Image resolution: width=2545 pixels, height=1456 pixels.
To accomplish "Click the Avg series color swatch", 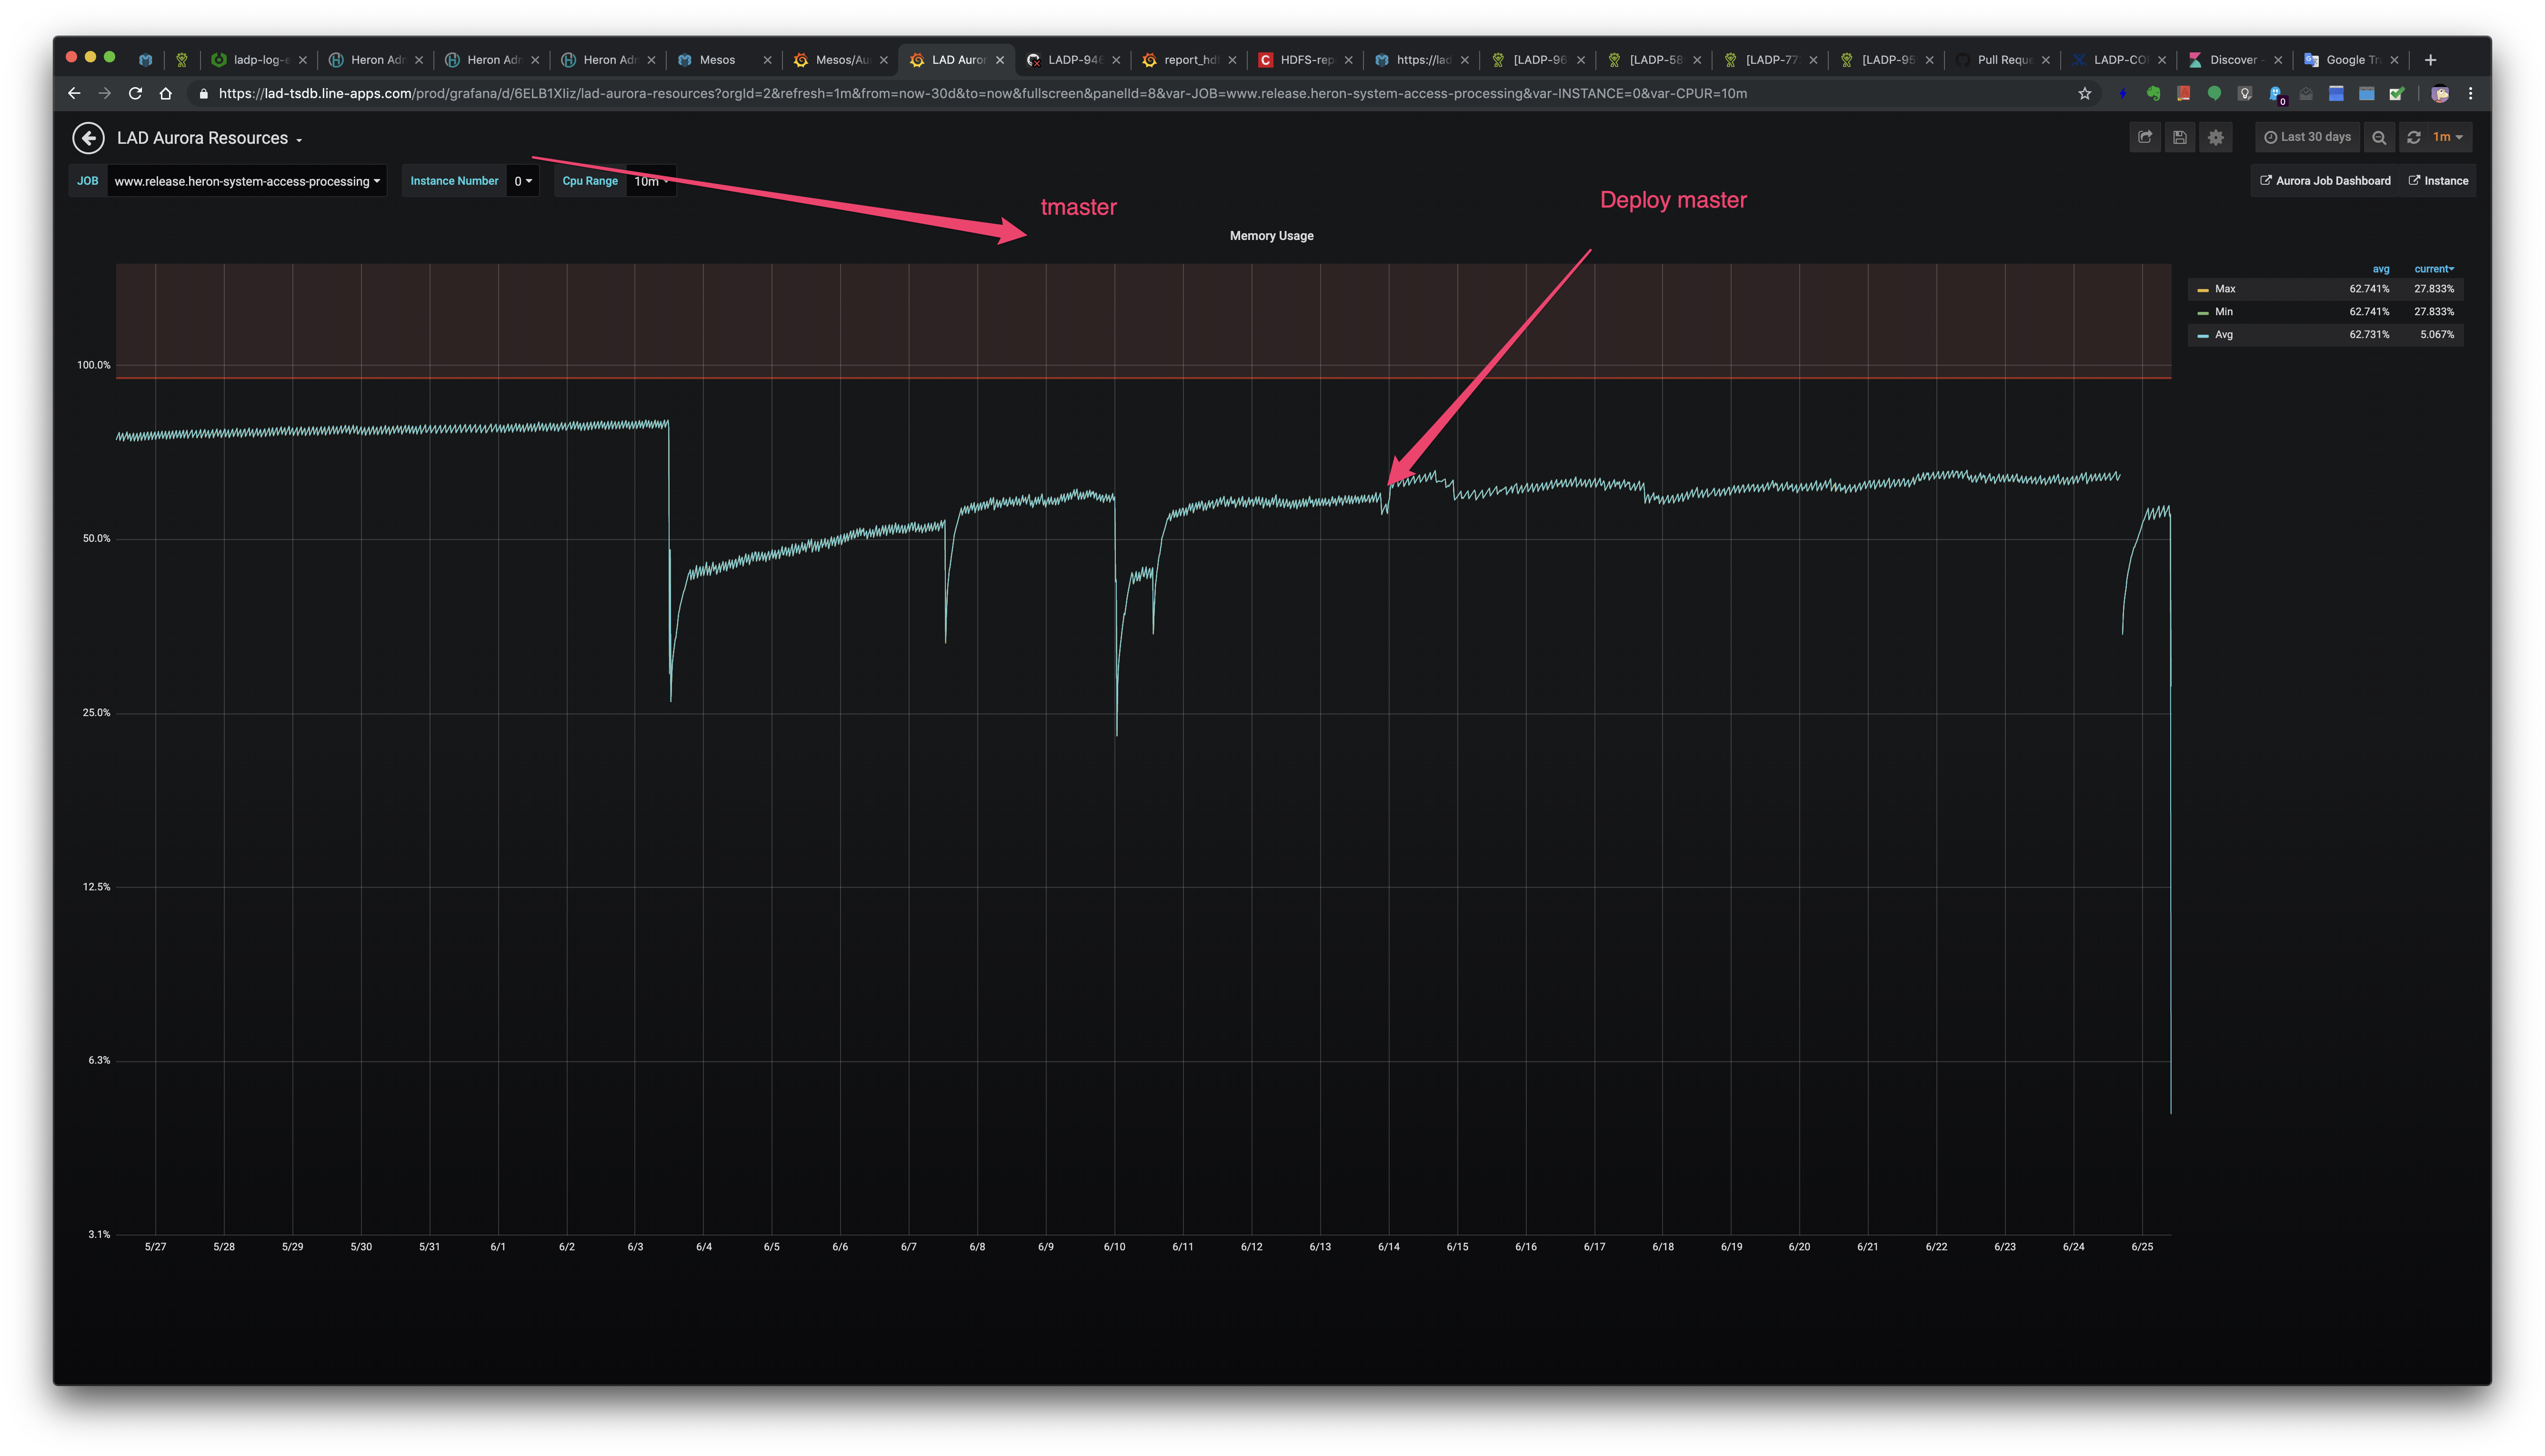I will [2203, 336].
